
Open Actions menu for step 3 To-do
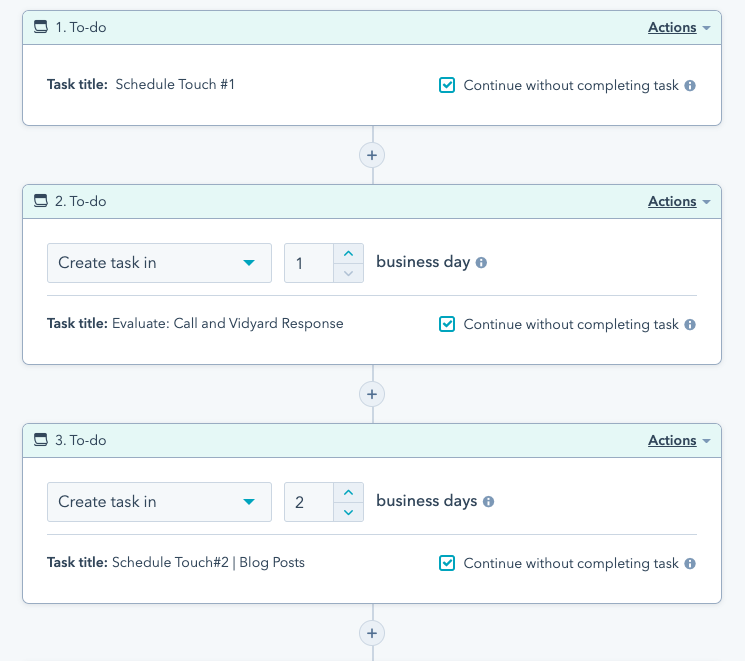point(678,441)
